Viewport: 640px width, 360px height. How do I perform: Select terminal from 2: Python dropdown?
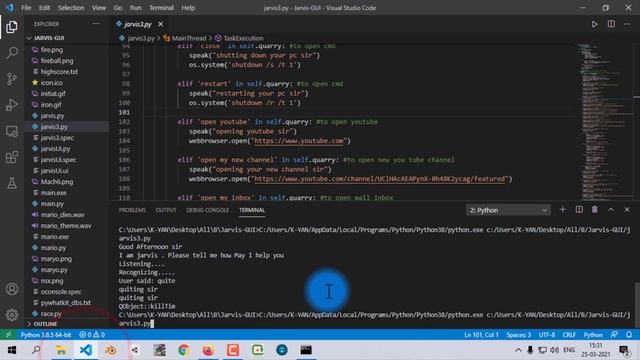[508, 210]
